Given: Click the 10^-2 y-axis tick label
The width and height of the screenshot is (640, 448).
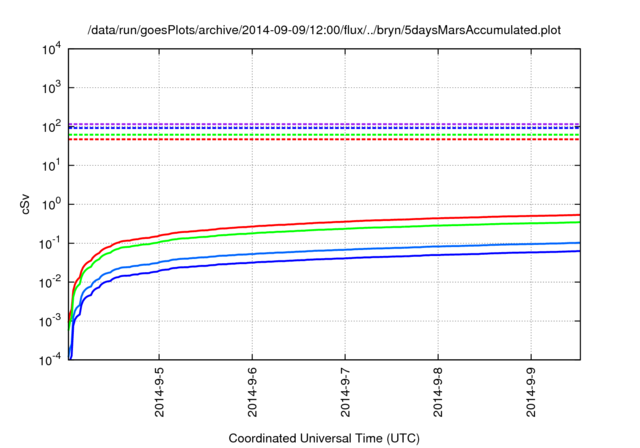Looking at the screenshot, I should pyautogui.click(x=49, y=282).
